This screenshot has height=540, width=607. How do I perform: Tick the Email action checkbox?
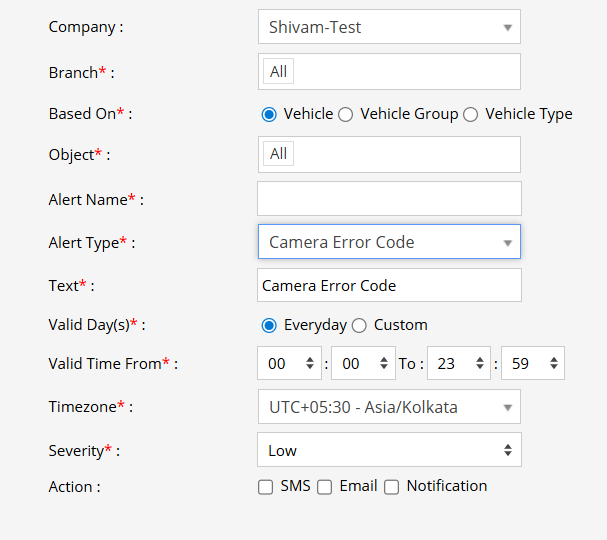click(325, 487)
